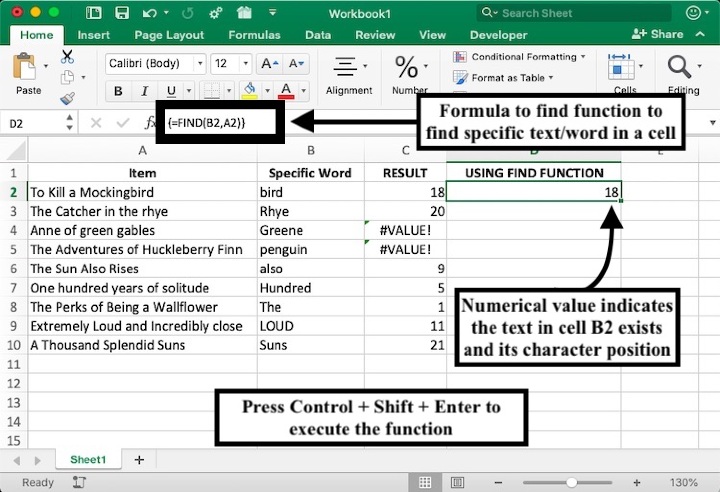Click the gears macro icon in title bar
The height and width of the screenshot is (492, 720).
216,13
